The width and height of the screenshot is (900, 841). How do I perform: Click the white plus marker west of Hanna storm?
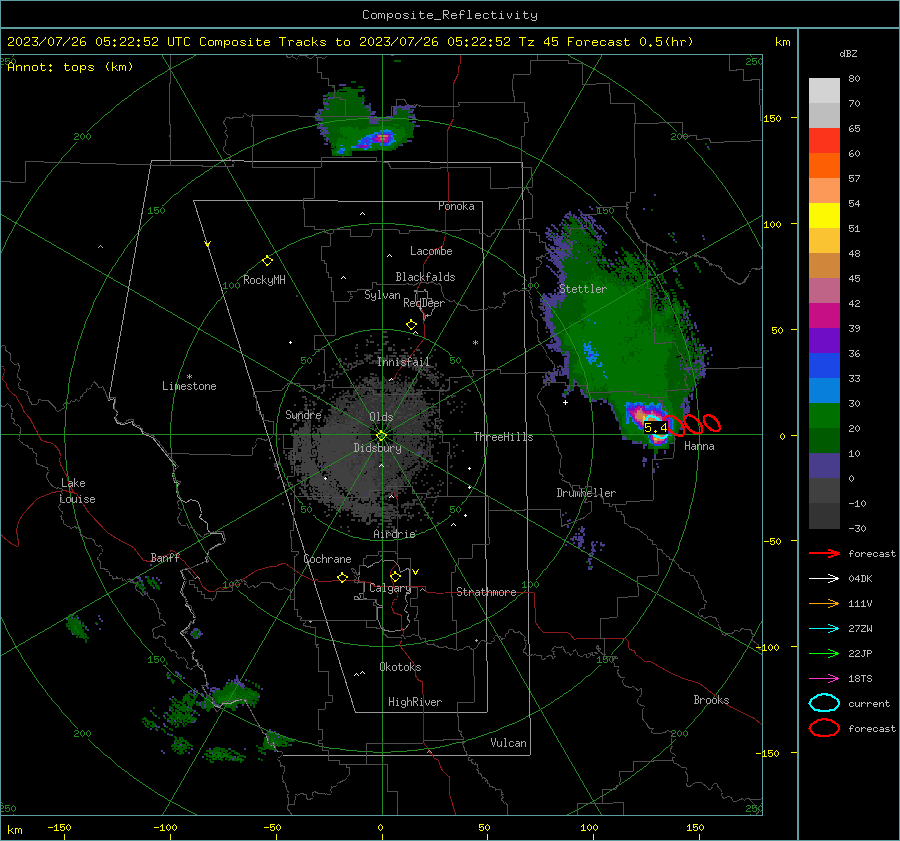pyautogui.click(x=565, y=402)
